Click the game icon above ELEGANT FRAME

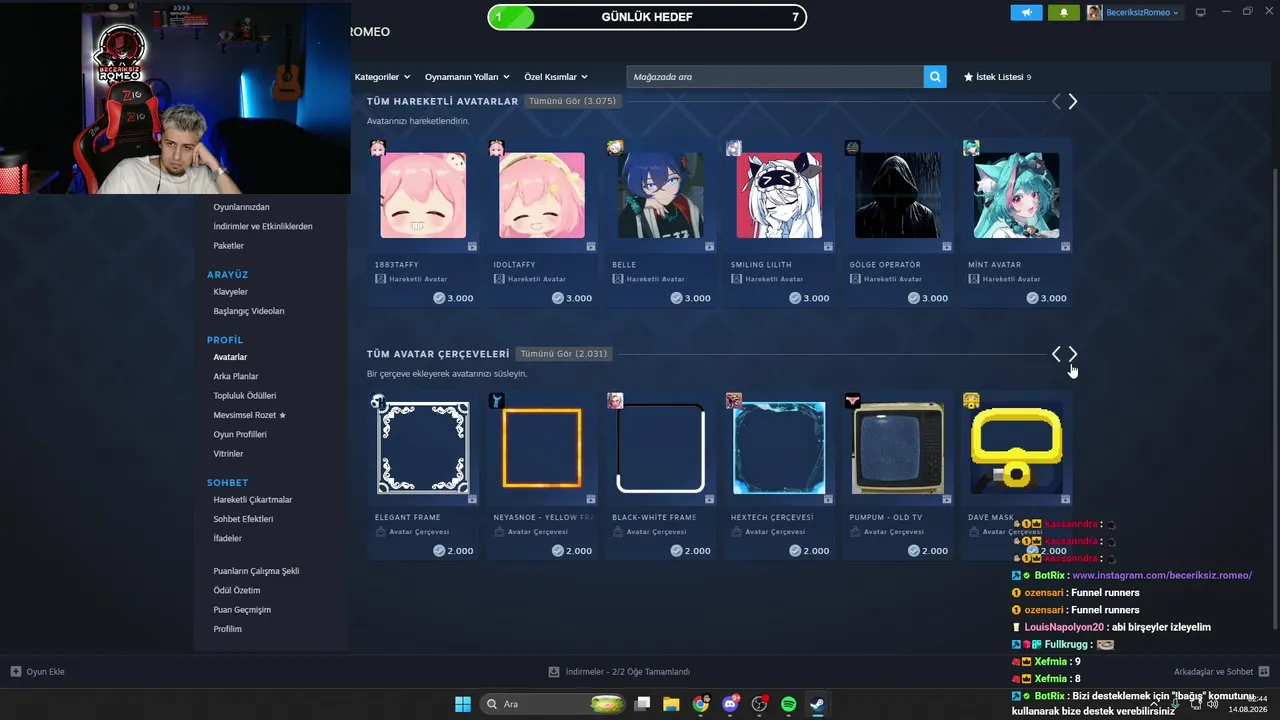[x=378, y=401]
